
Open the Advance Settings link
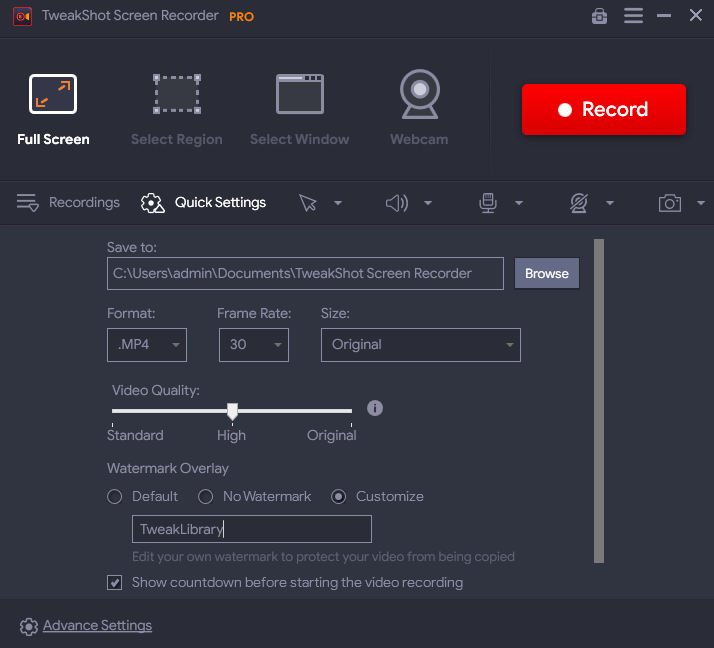(x=97, y=625)
